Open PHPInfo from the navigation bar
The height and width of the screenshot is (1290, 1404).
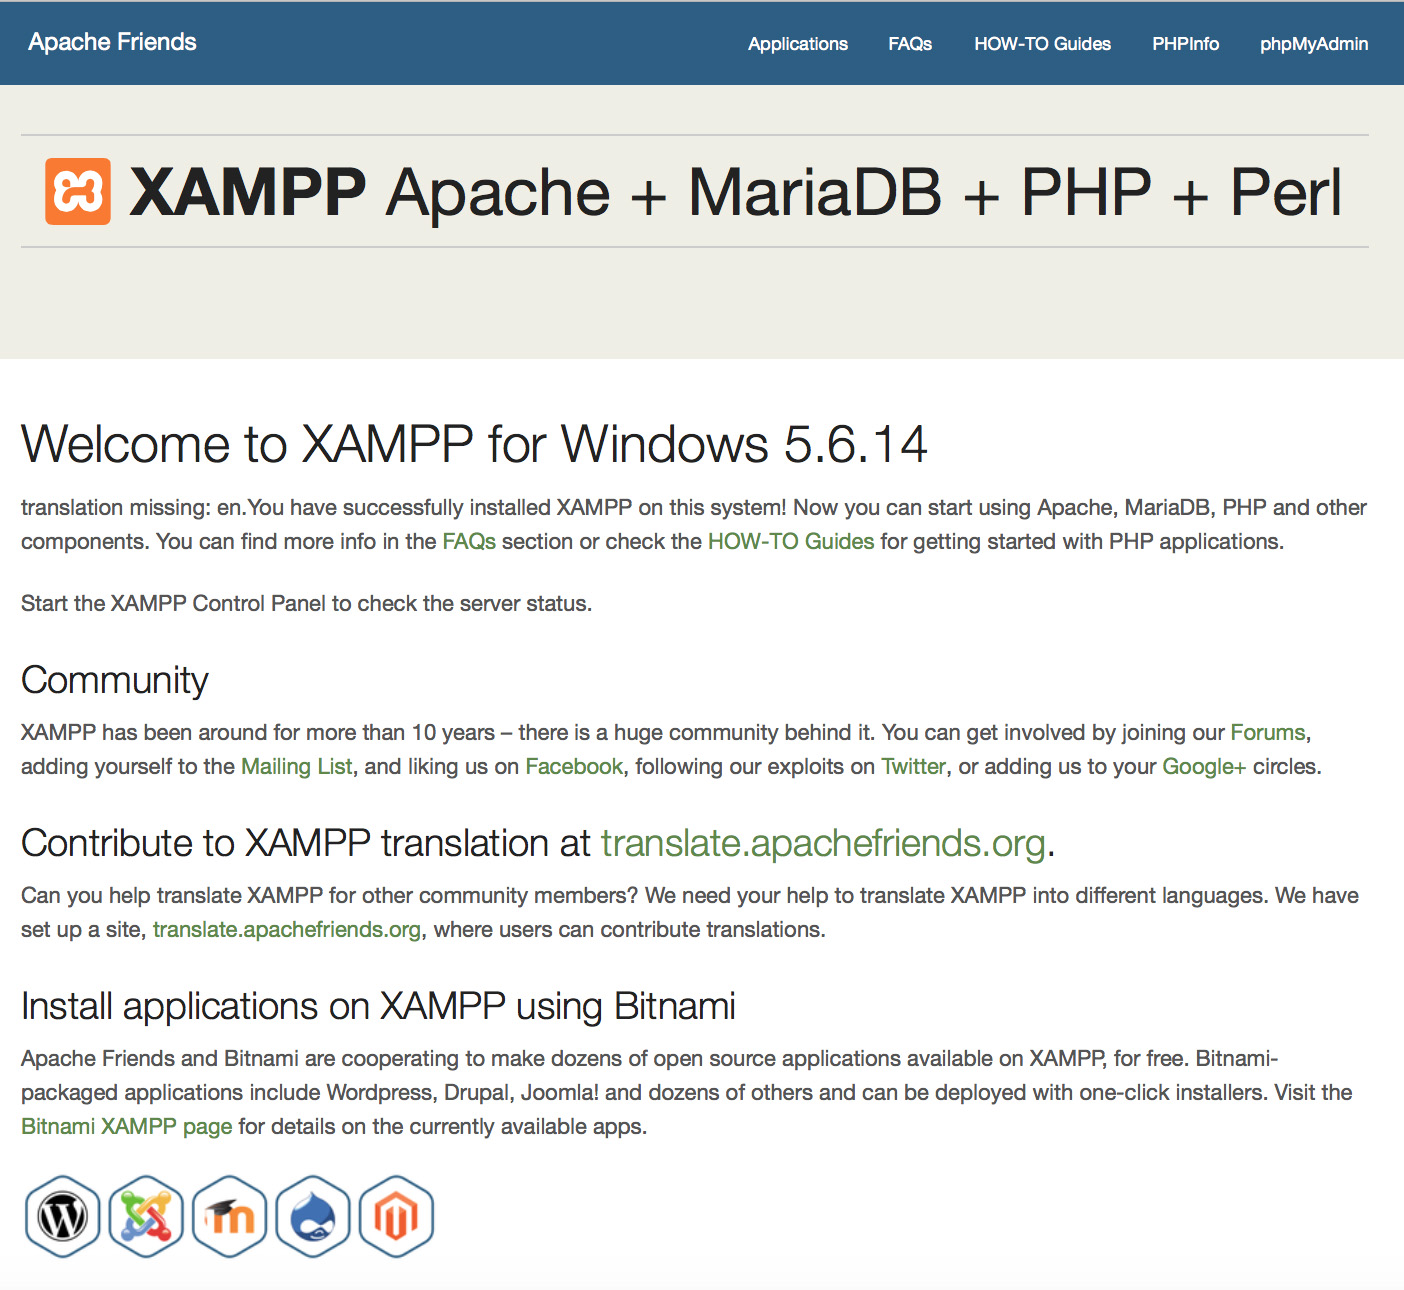point(1186,44)
